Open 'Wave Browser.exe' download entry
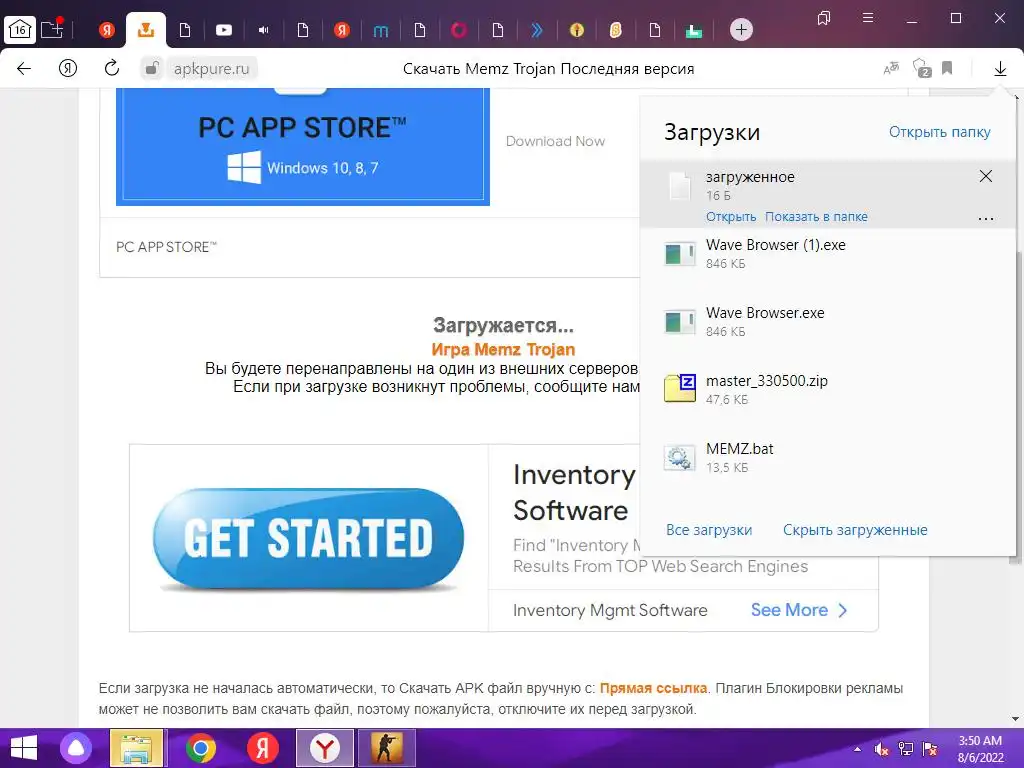This screenshot has width=1024, height=768. click(x=828, y=321)
